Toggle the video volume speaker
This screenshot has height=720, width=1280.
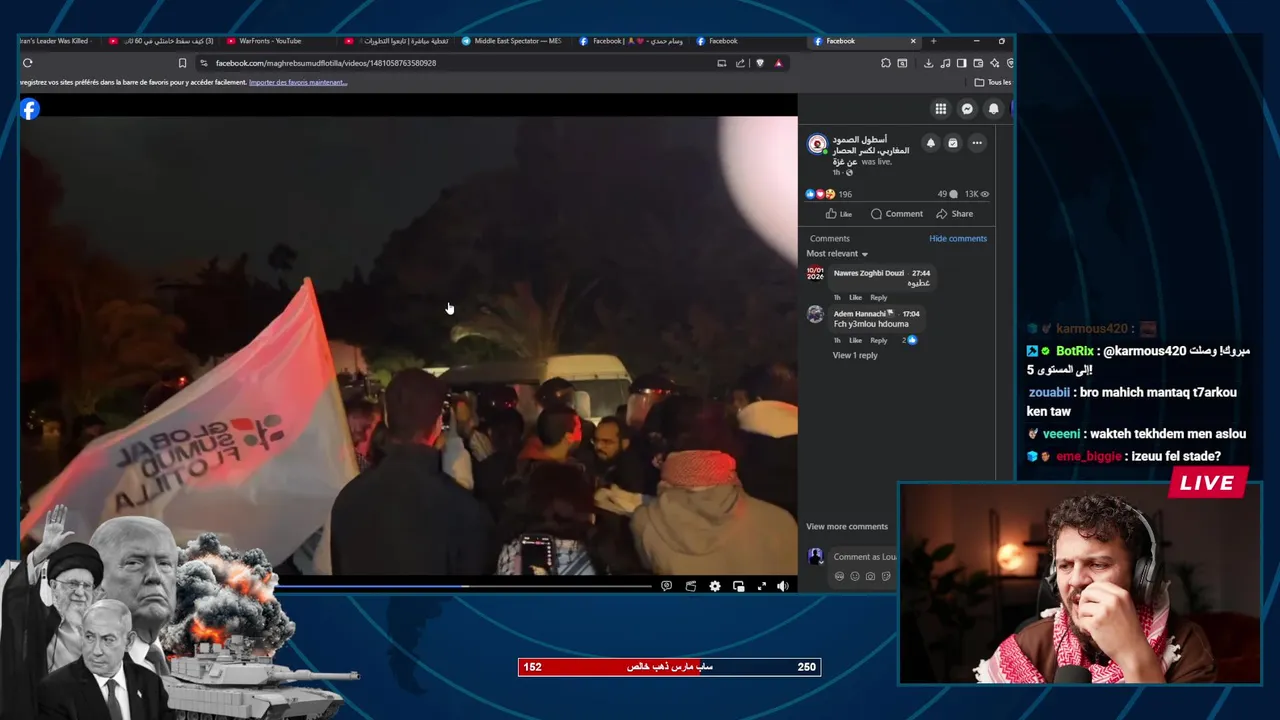click(783, 586)
